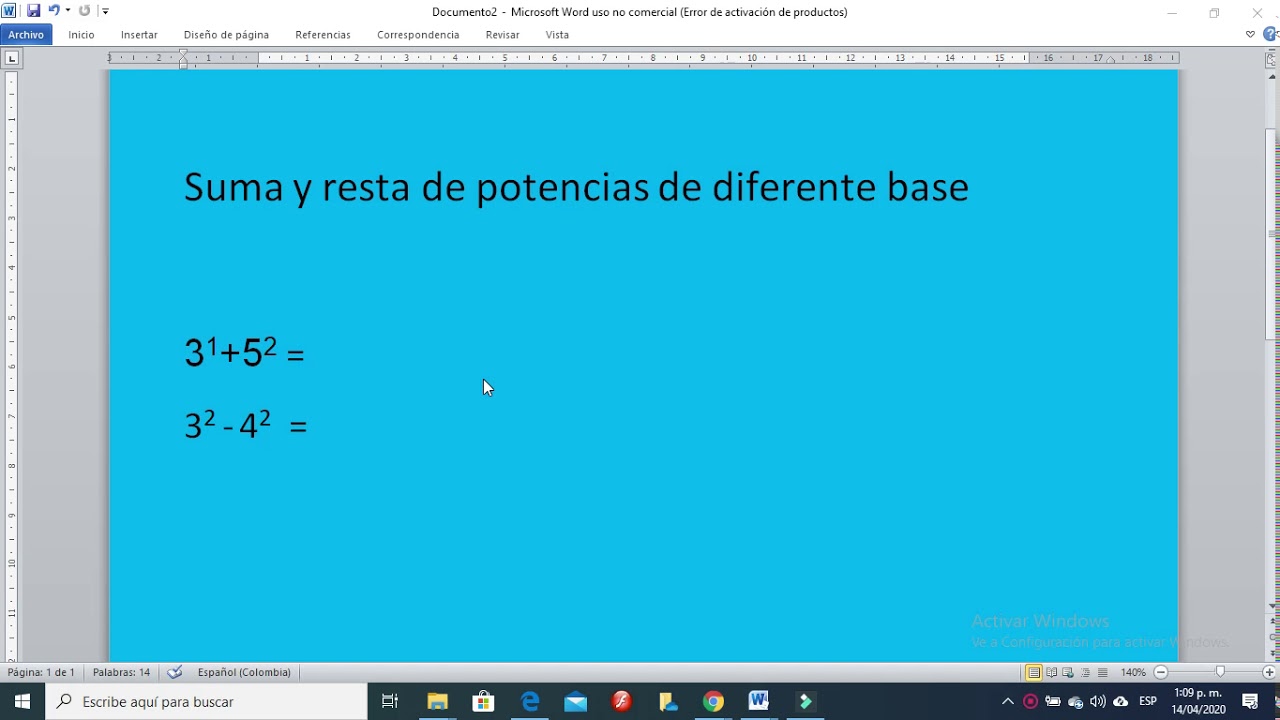Click the vertical scrollbar thumb
The height and width of the screenshot is (720, 1280).
[x=1272, y=235]
